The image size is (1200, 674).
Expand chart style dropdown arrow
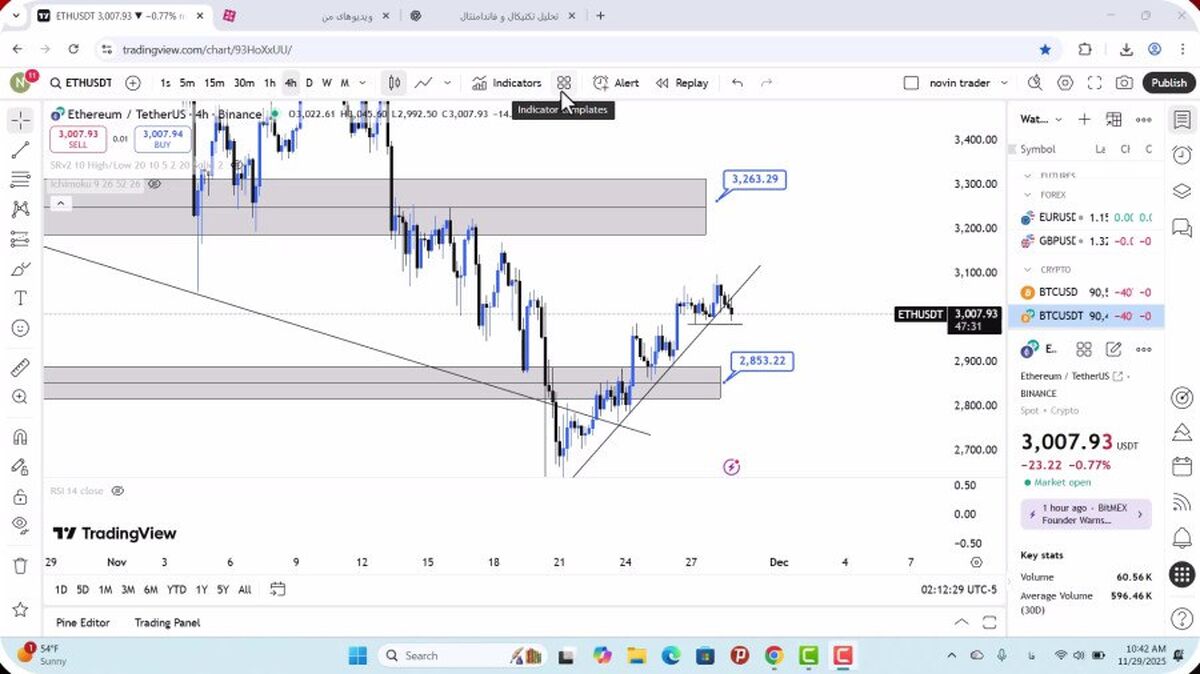click(447, 83)
